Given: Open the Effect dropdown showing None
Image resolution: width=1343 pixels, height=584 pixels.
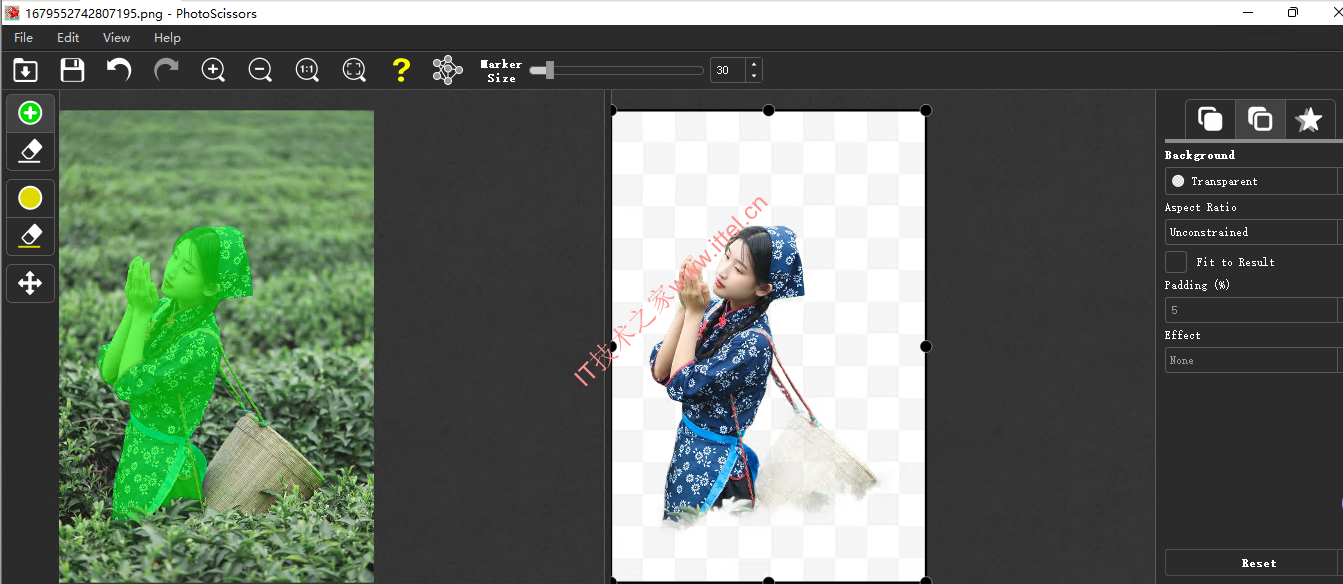Looking at the screenshot, I should tap(1254, 360).
